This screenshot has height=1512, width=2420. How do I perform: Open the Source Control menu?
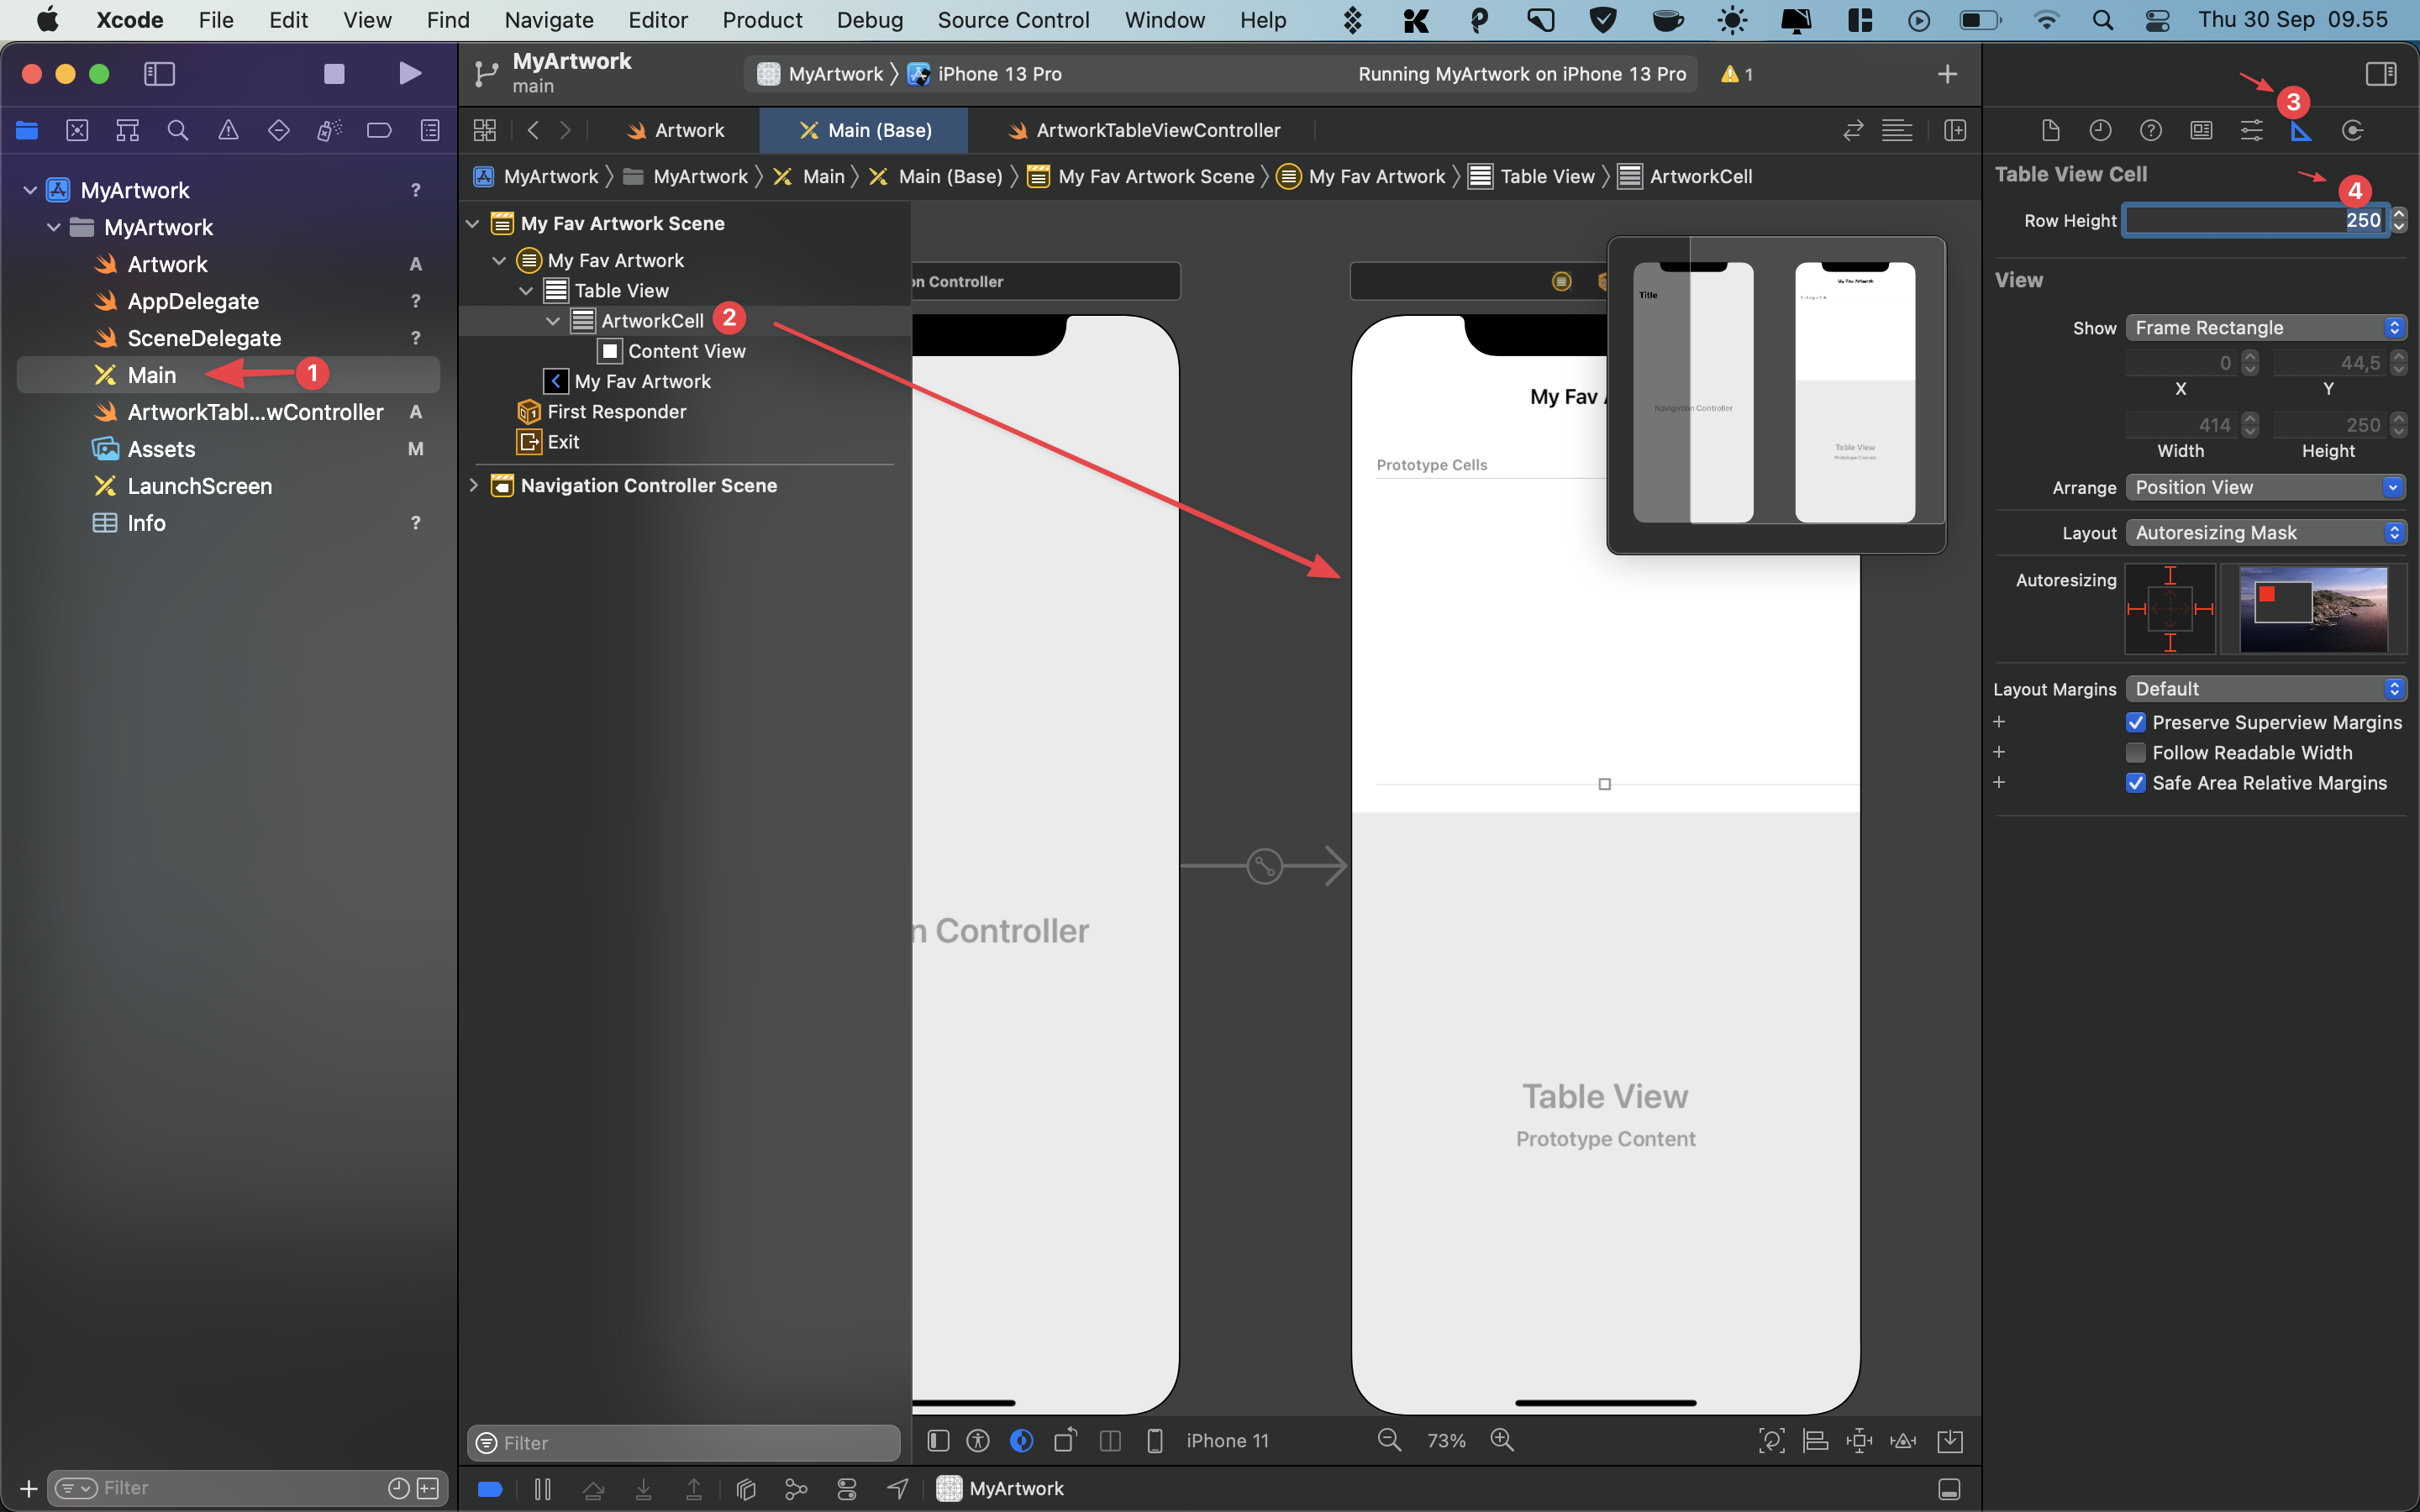(x=1013, y=20)
